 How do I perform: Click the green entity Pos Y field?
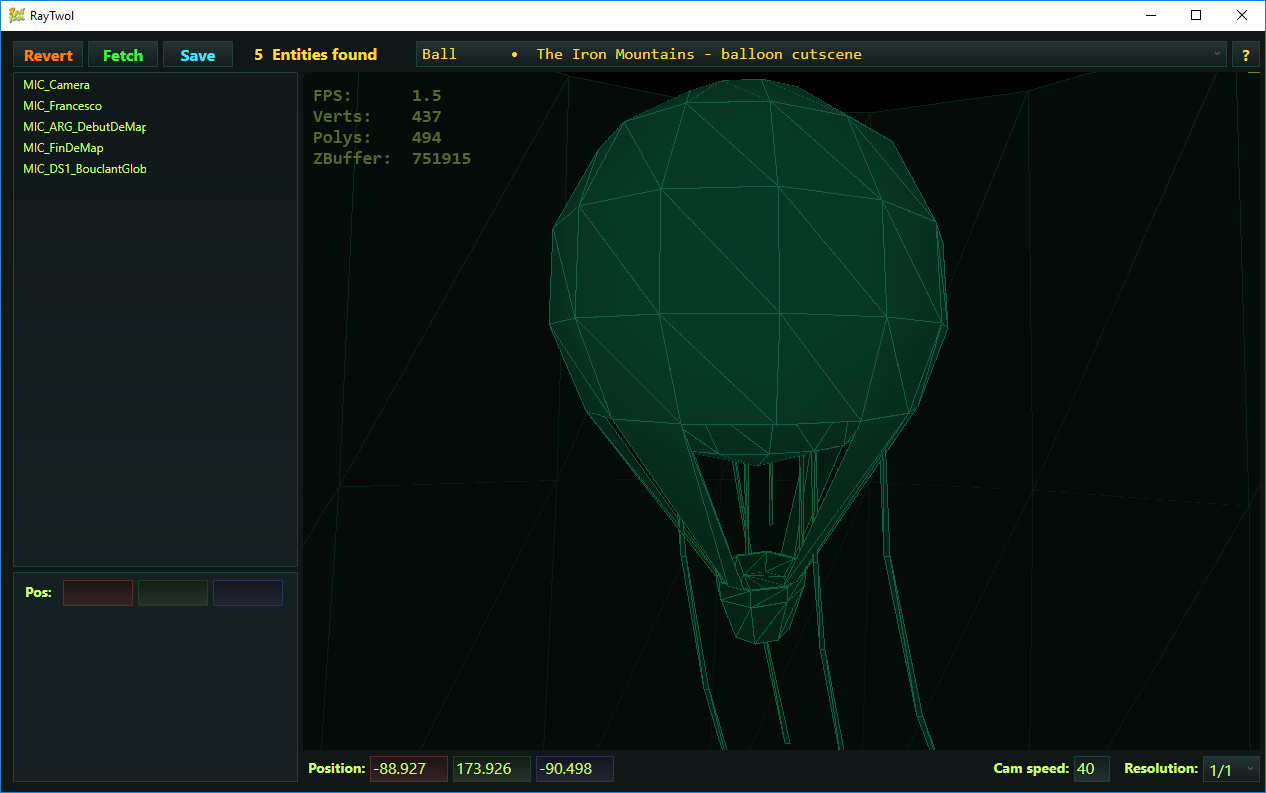coord(173,593)
